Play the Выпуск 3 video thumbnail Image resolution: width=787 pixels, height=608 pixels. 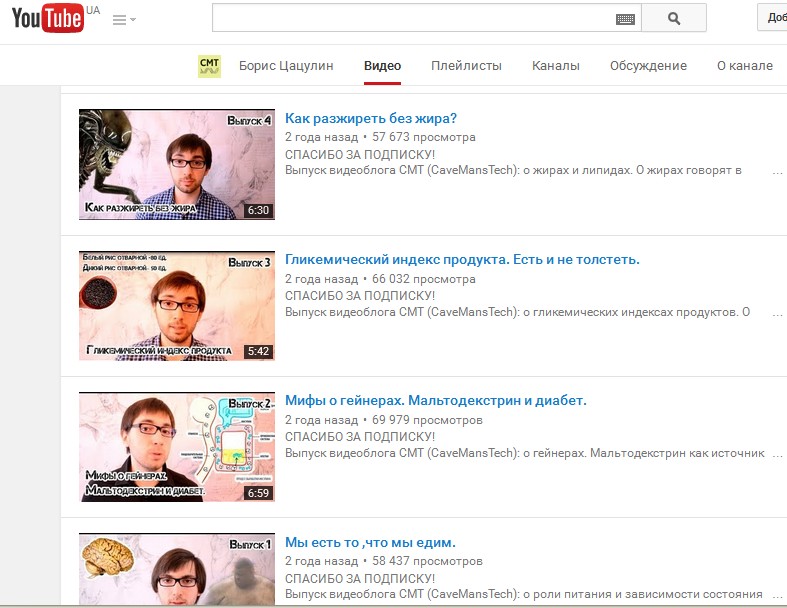pos(177,305)
